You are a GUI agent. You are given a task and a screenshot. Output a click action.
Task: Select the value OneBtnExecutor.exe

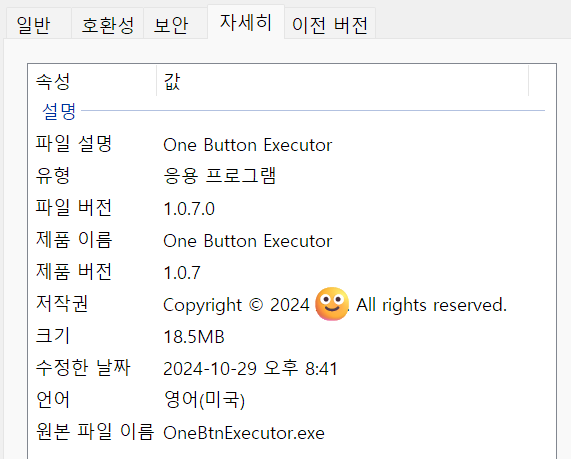pyautogui.click(x=244, y=433)
